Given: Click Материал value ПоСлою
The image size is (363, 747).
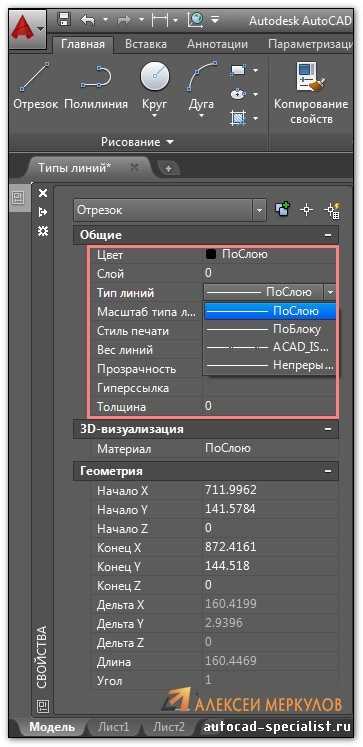Looking at the screenshot, I should [227, 448].
